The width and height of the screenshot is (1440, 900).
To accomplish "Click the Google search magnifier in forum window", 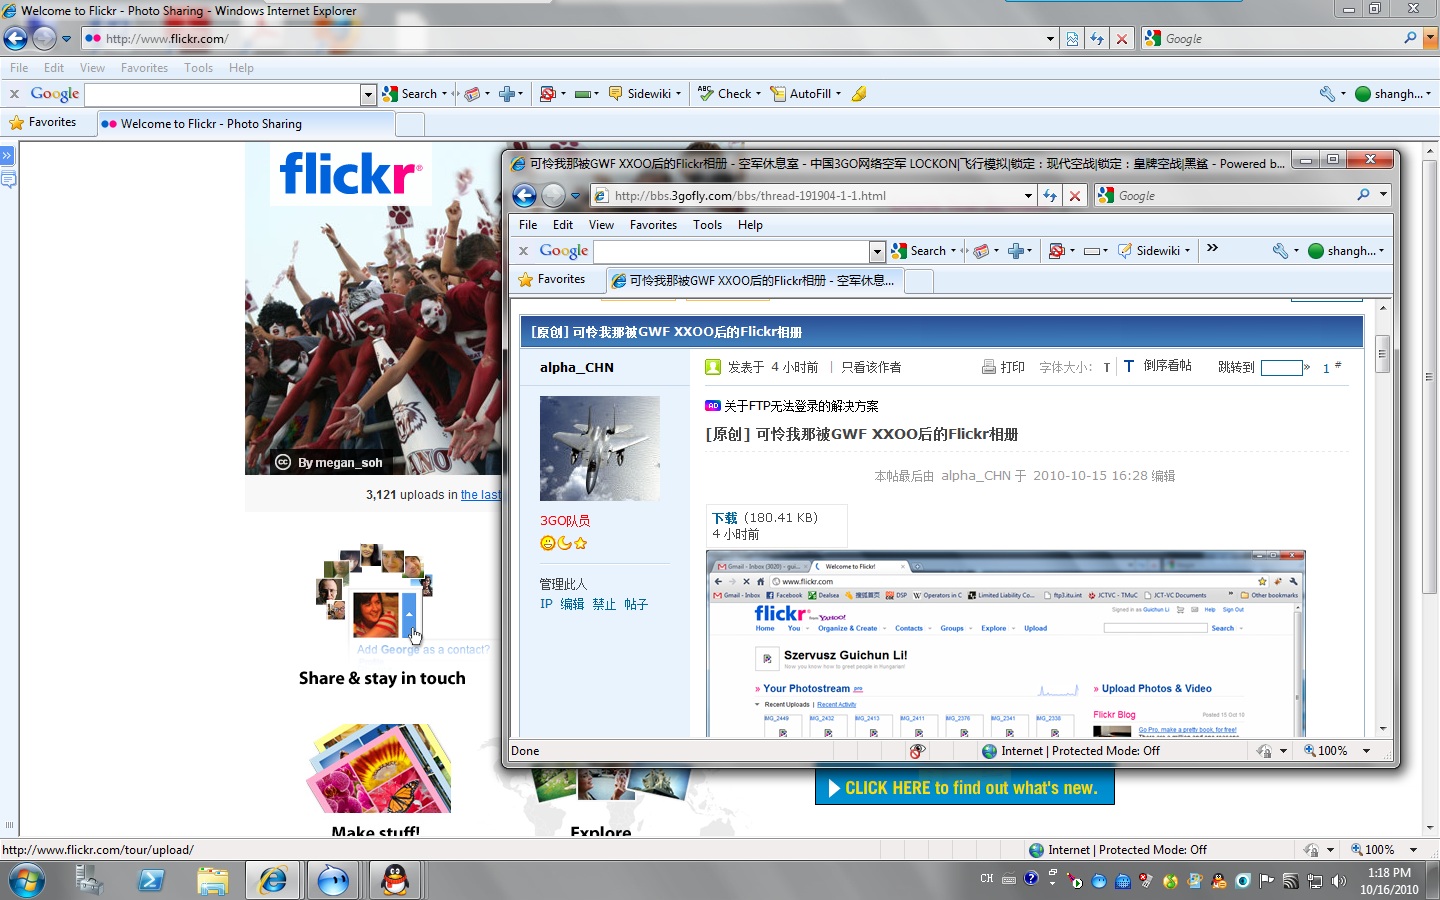I will (1363, 195).
